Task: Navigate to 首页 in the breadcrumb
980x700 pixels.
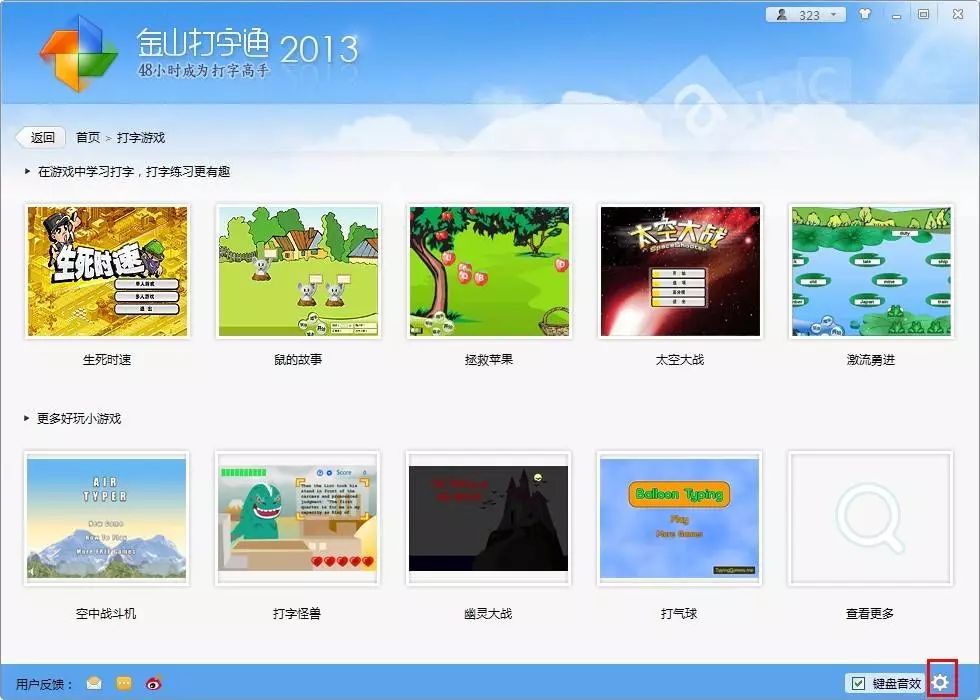Action: pos(88,138)
